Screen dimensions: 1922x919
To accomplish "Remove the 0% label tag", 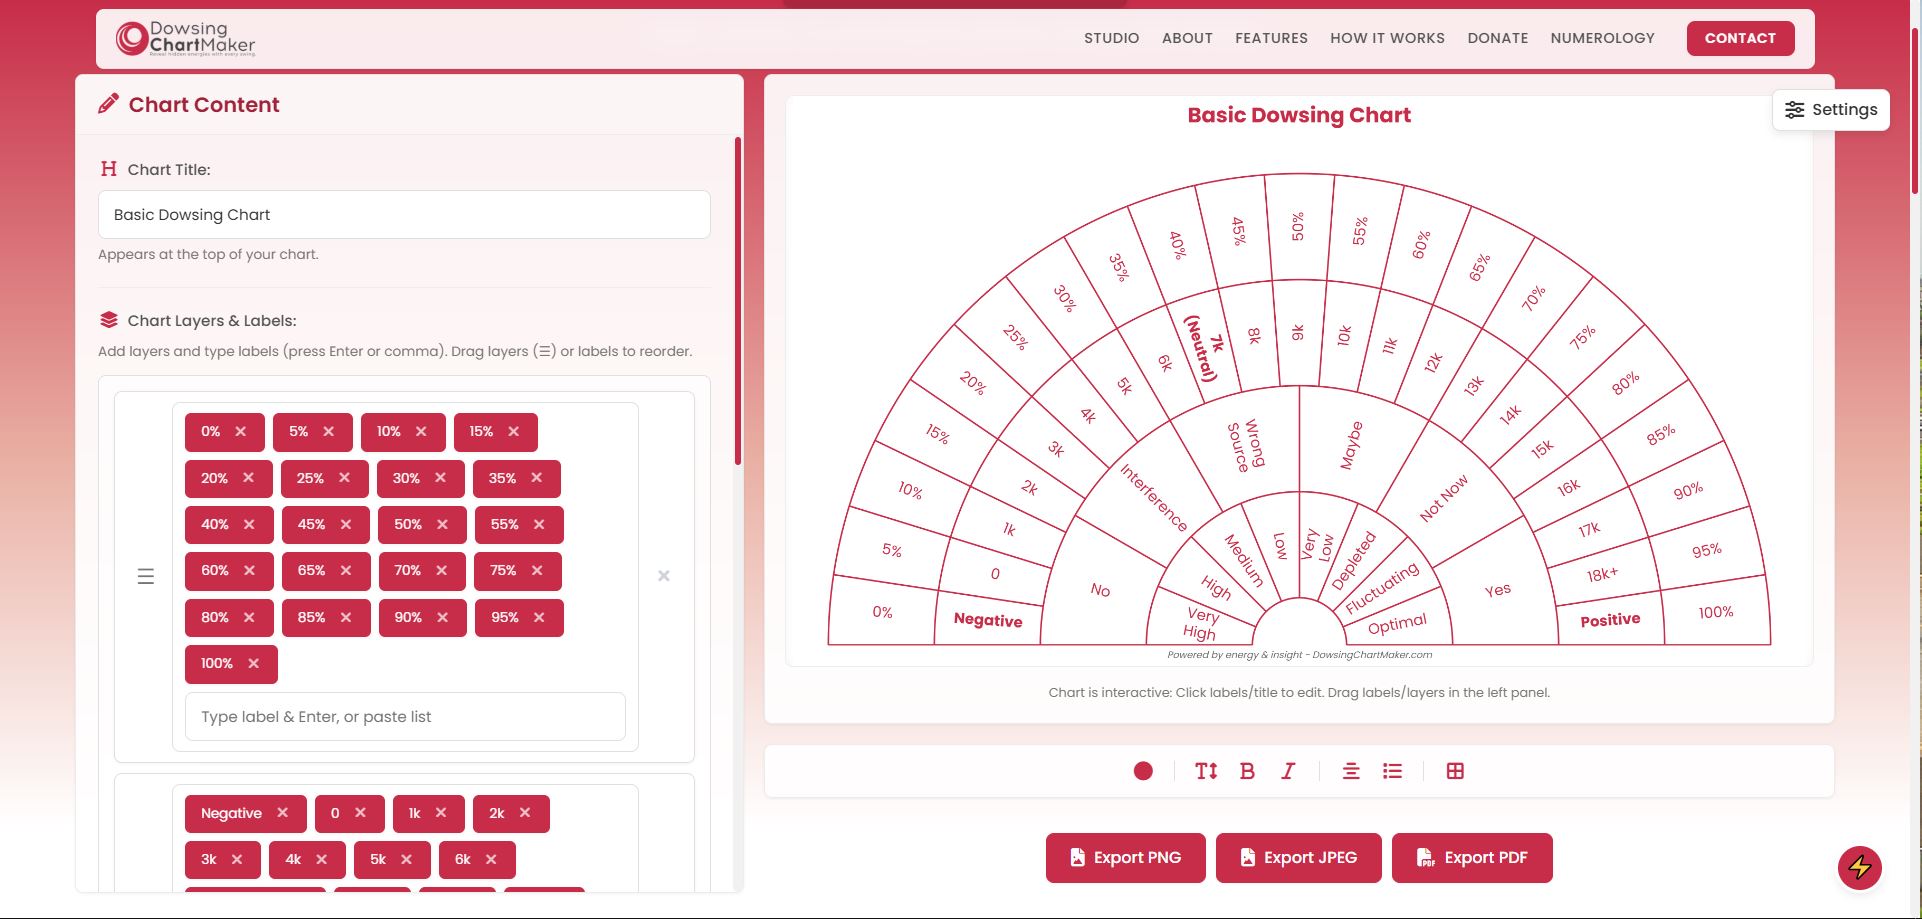I will pyautogui.click(x=241, y=432).
